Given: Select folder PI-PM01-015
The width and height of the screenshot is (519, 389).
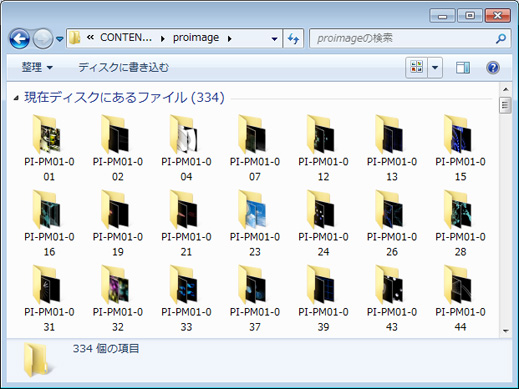Looking at the screenshot, I should (460, 148).
